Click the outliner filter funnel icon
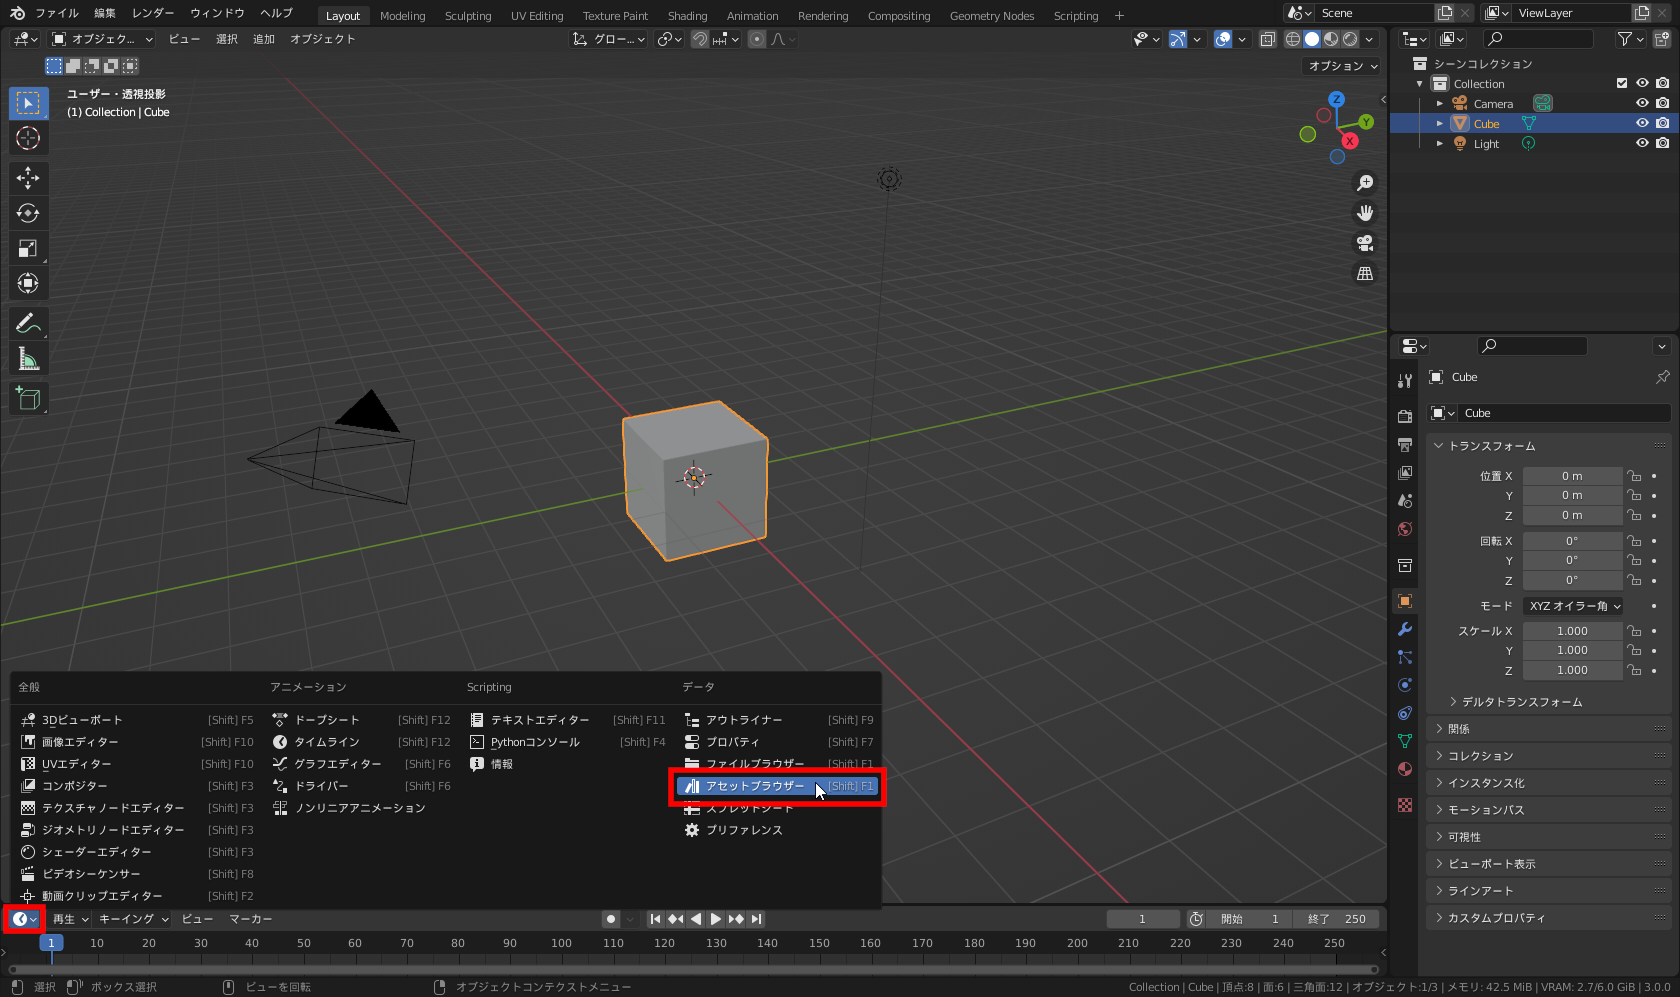This screenshot has width=1680, height=997. (1625, 39)
